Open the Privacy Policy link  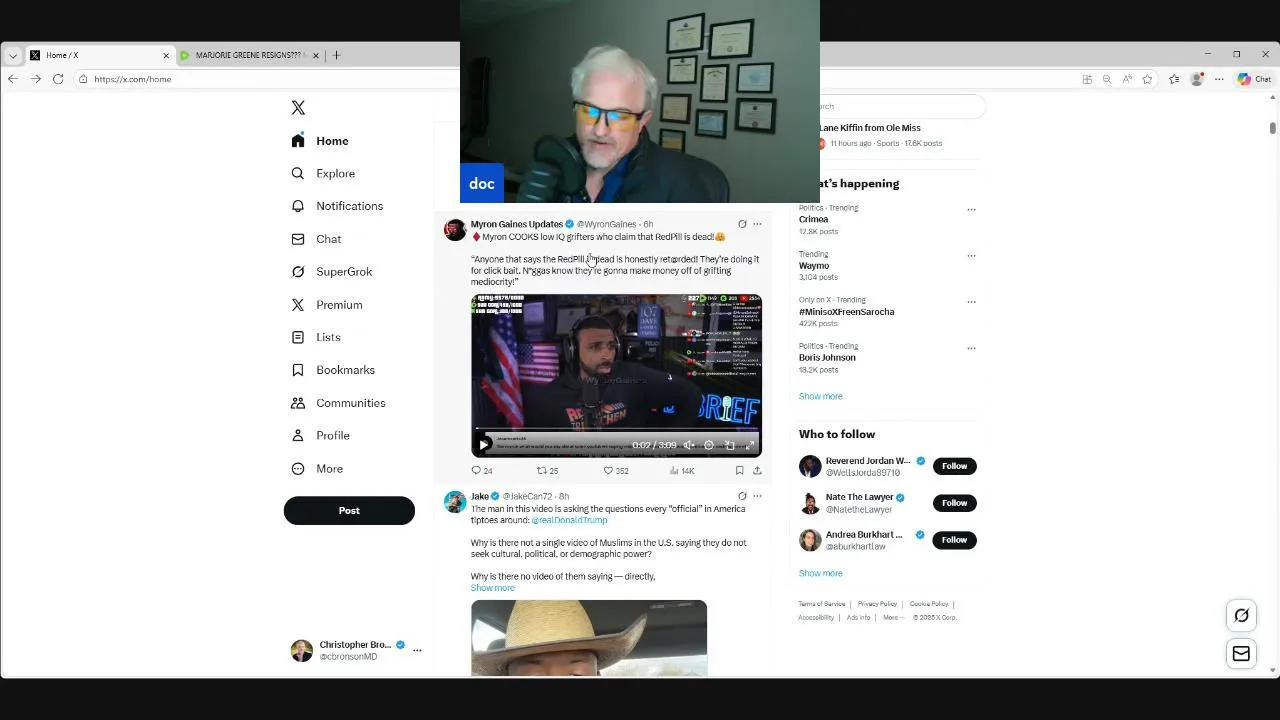click(x=877, y=604)
